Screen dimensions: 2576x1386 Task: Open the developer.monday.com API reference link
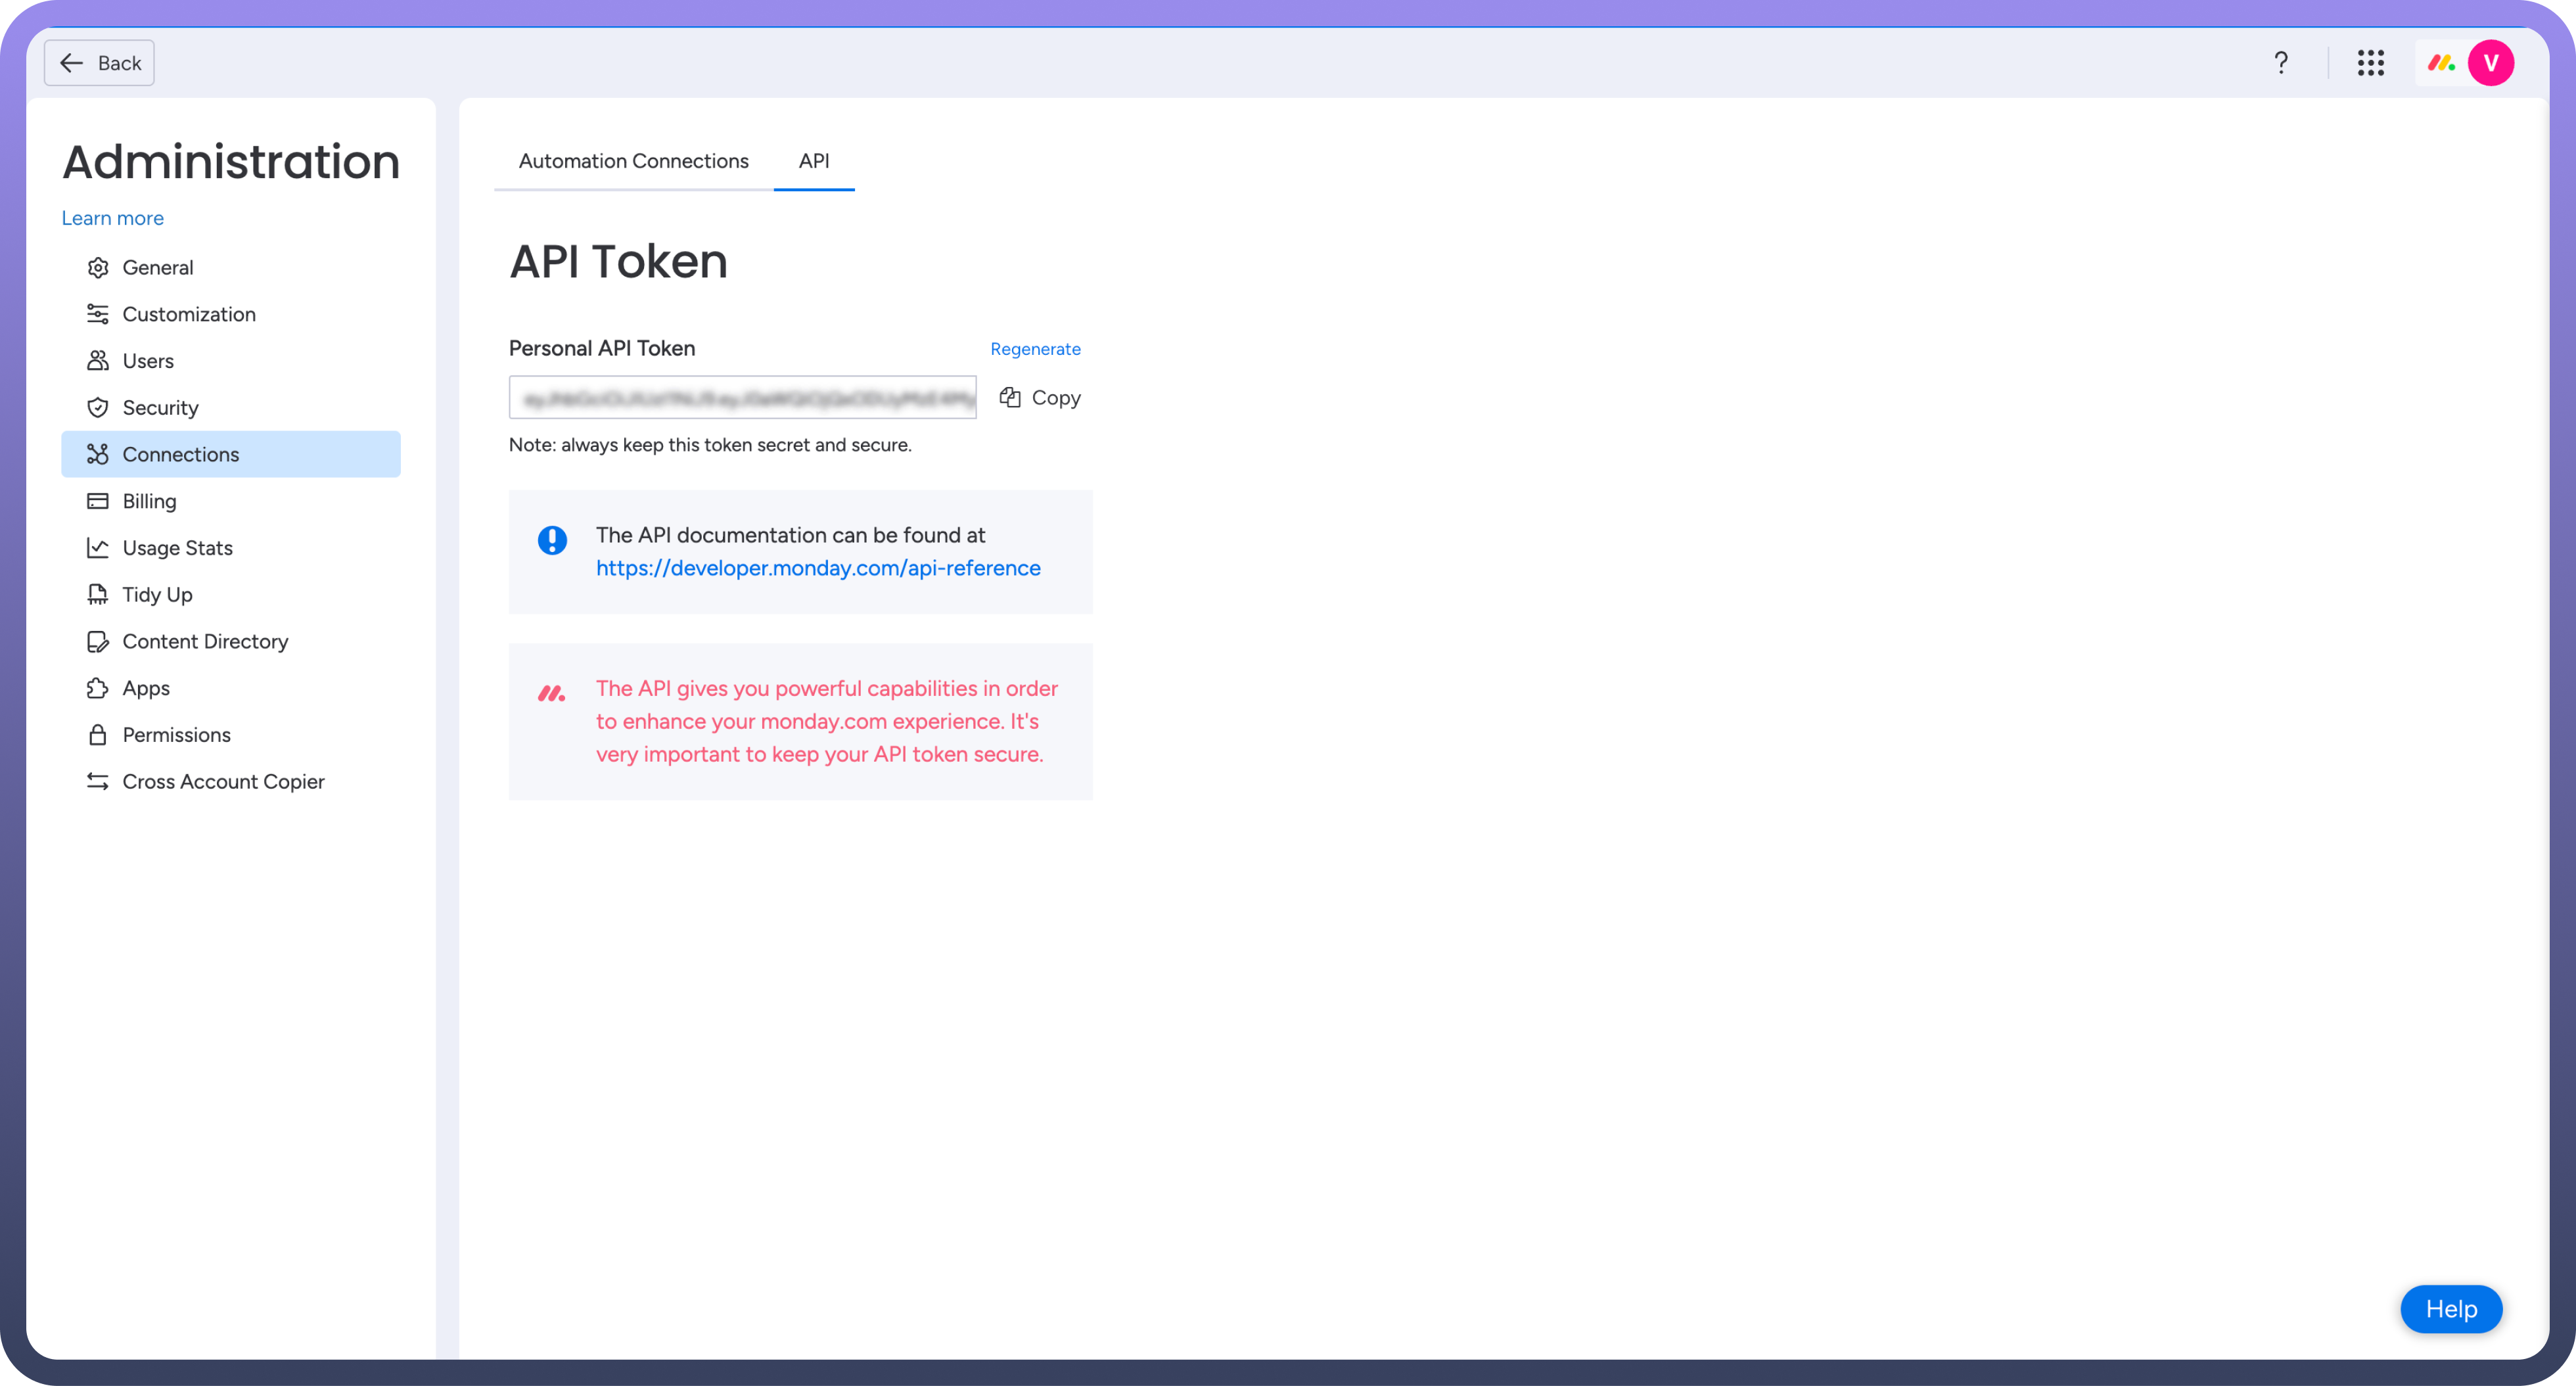point(818,568)
